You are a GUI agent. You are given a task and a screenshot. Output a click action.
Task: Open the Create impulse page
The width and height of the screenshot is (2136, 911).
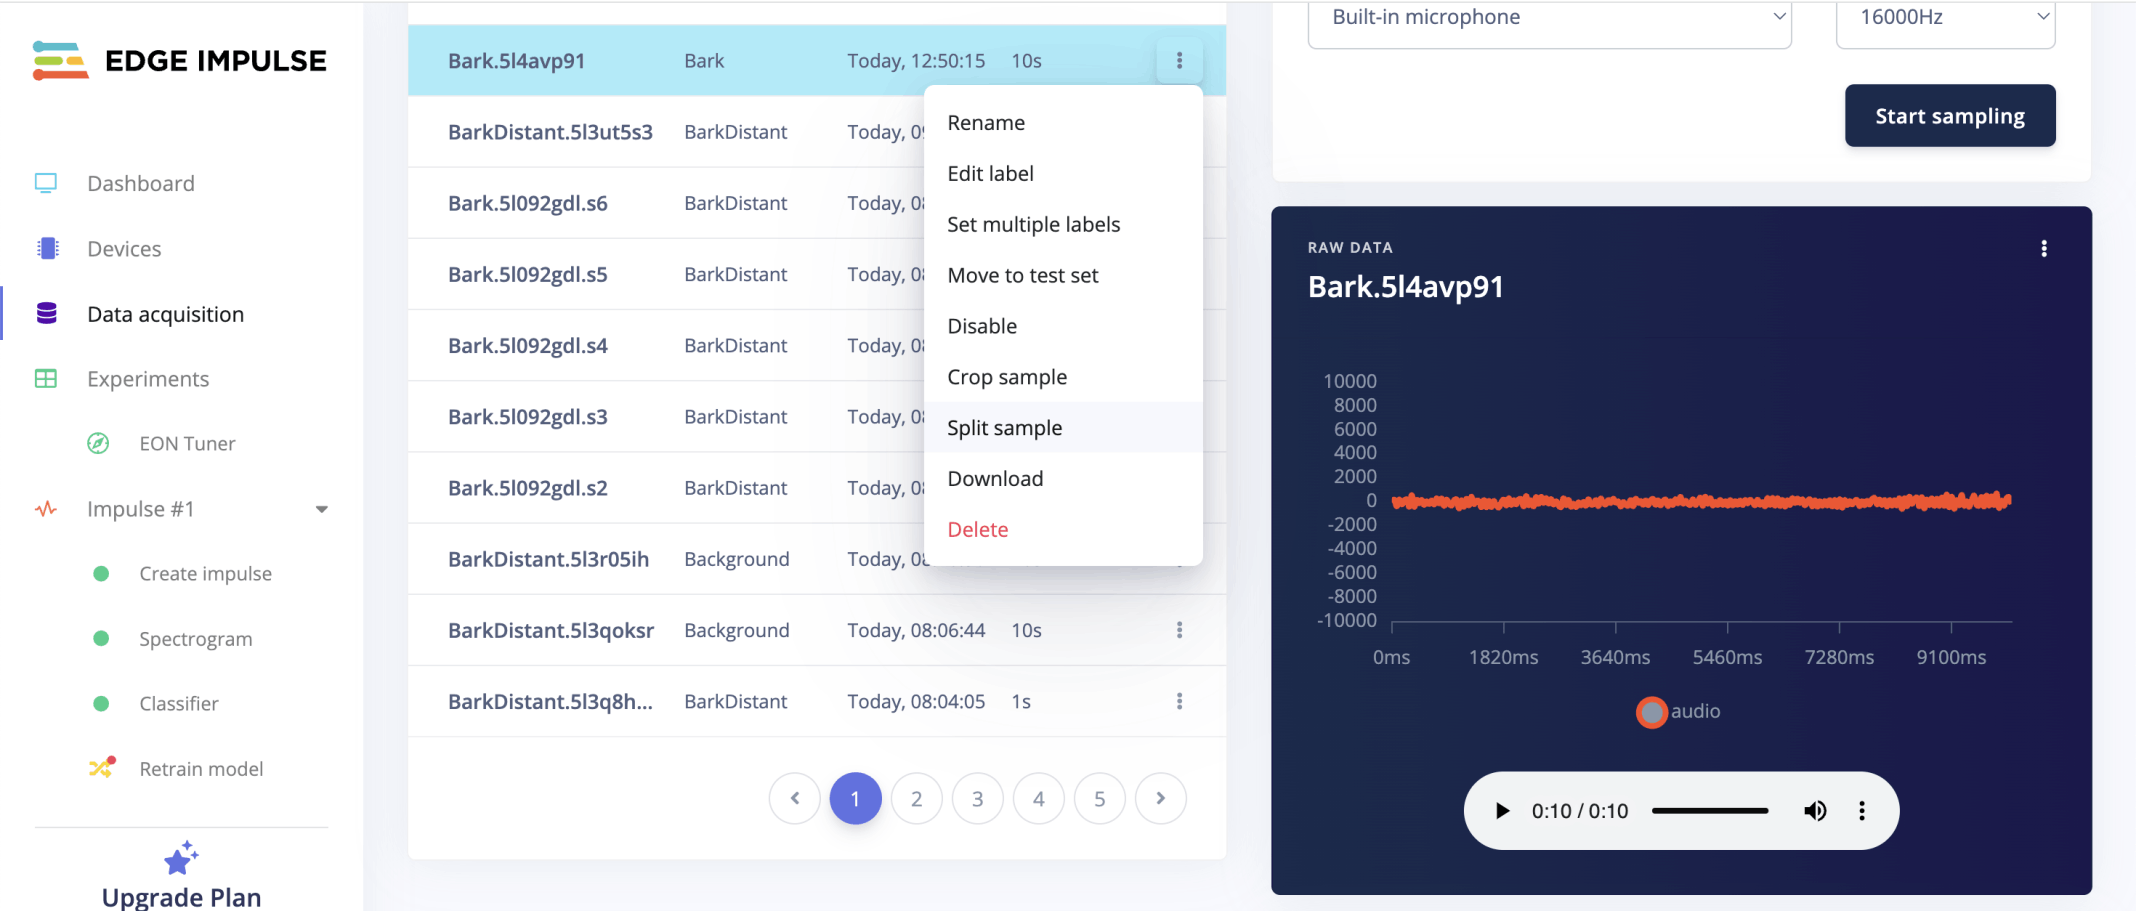click(x=205, y=574)
